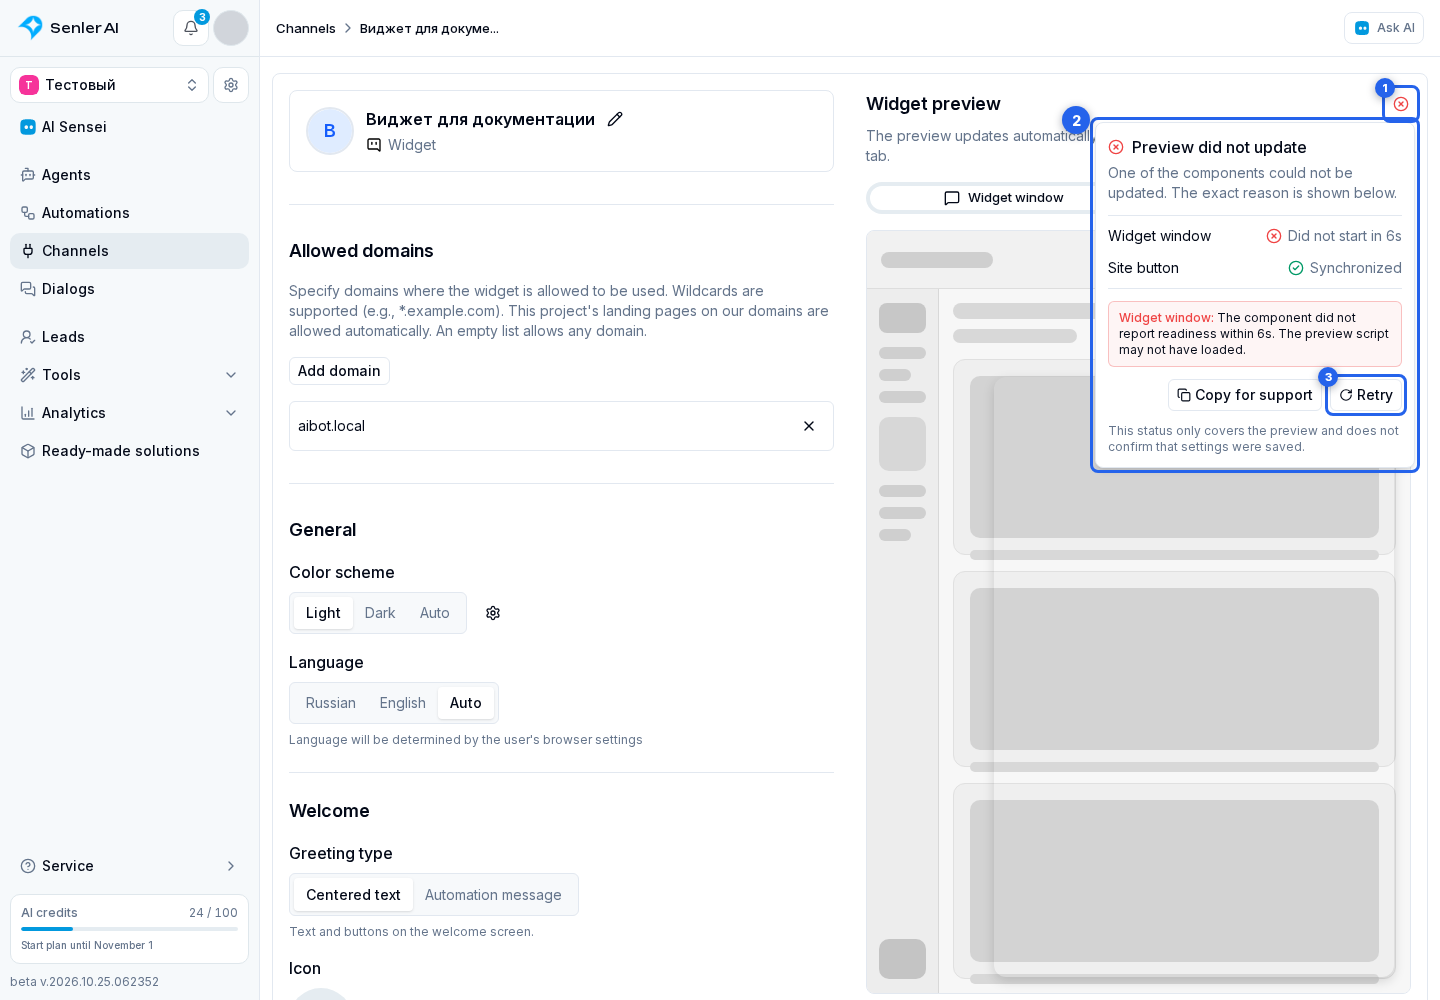
Task: Open Ready-made solutions
Action: point(129,451)
